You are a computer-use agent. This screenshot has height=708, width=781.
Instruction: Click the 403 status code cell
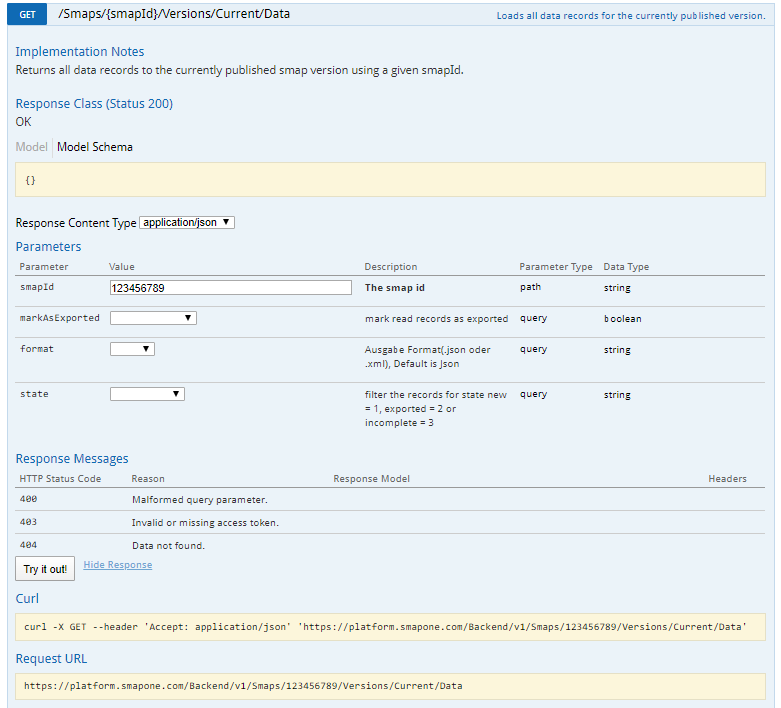(28, 522)
